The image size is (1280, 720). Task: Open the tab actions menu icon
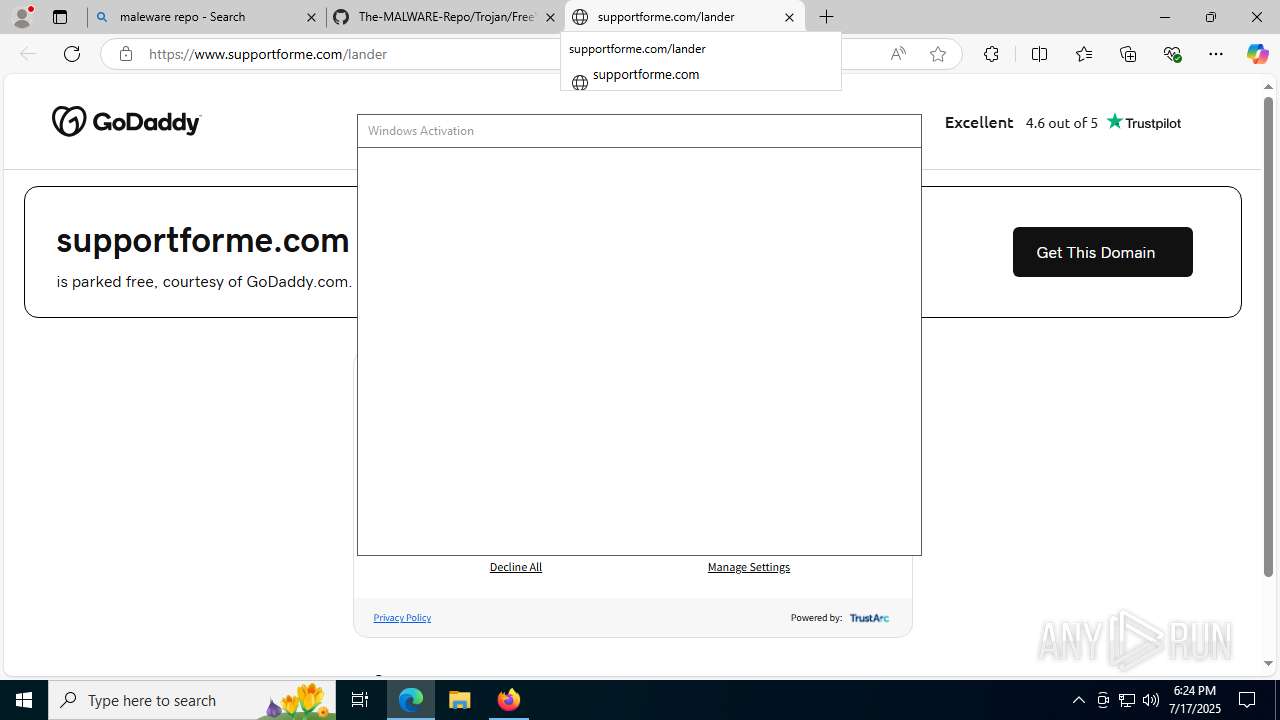[x=60, y=17]
